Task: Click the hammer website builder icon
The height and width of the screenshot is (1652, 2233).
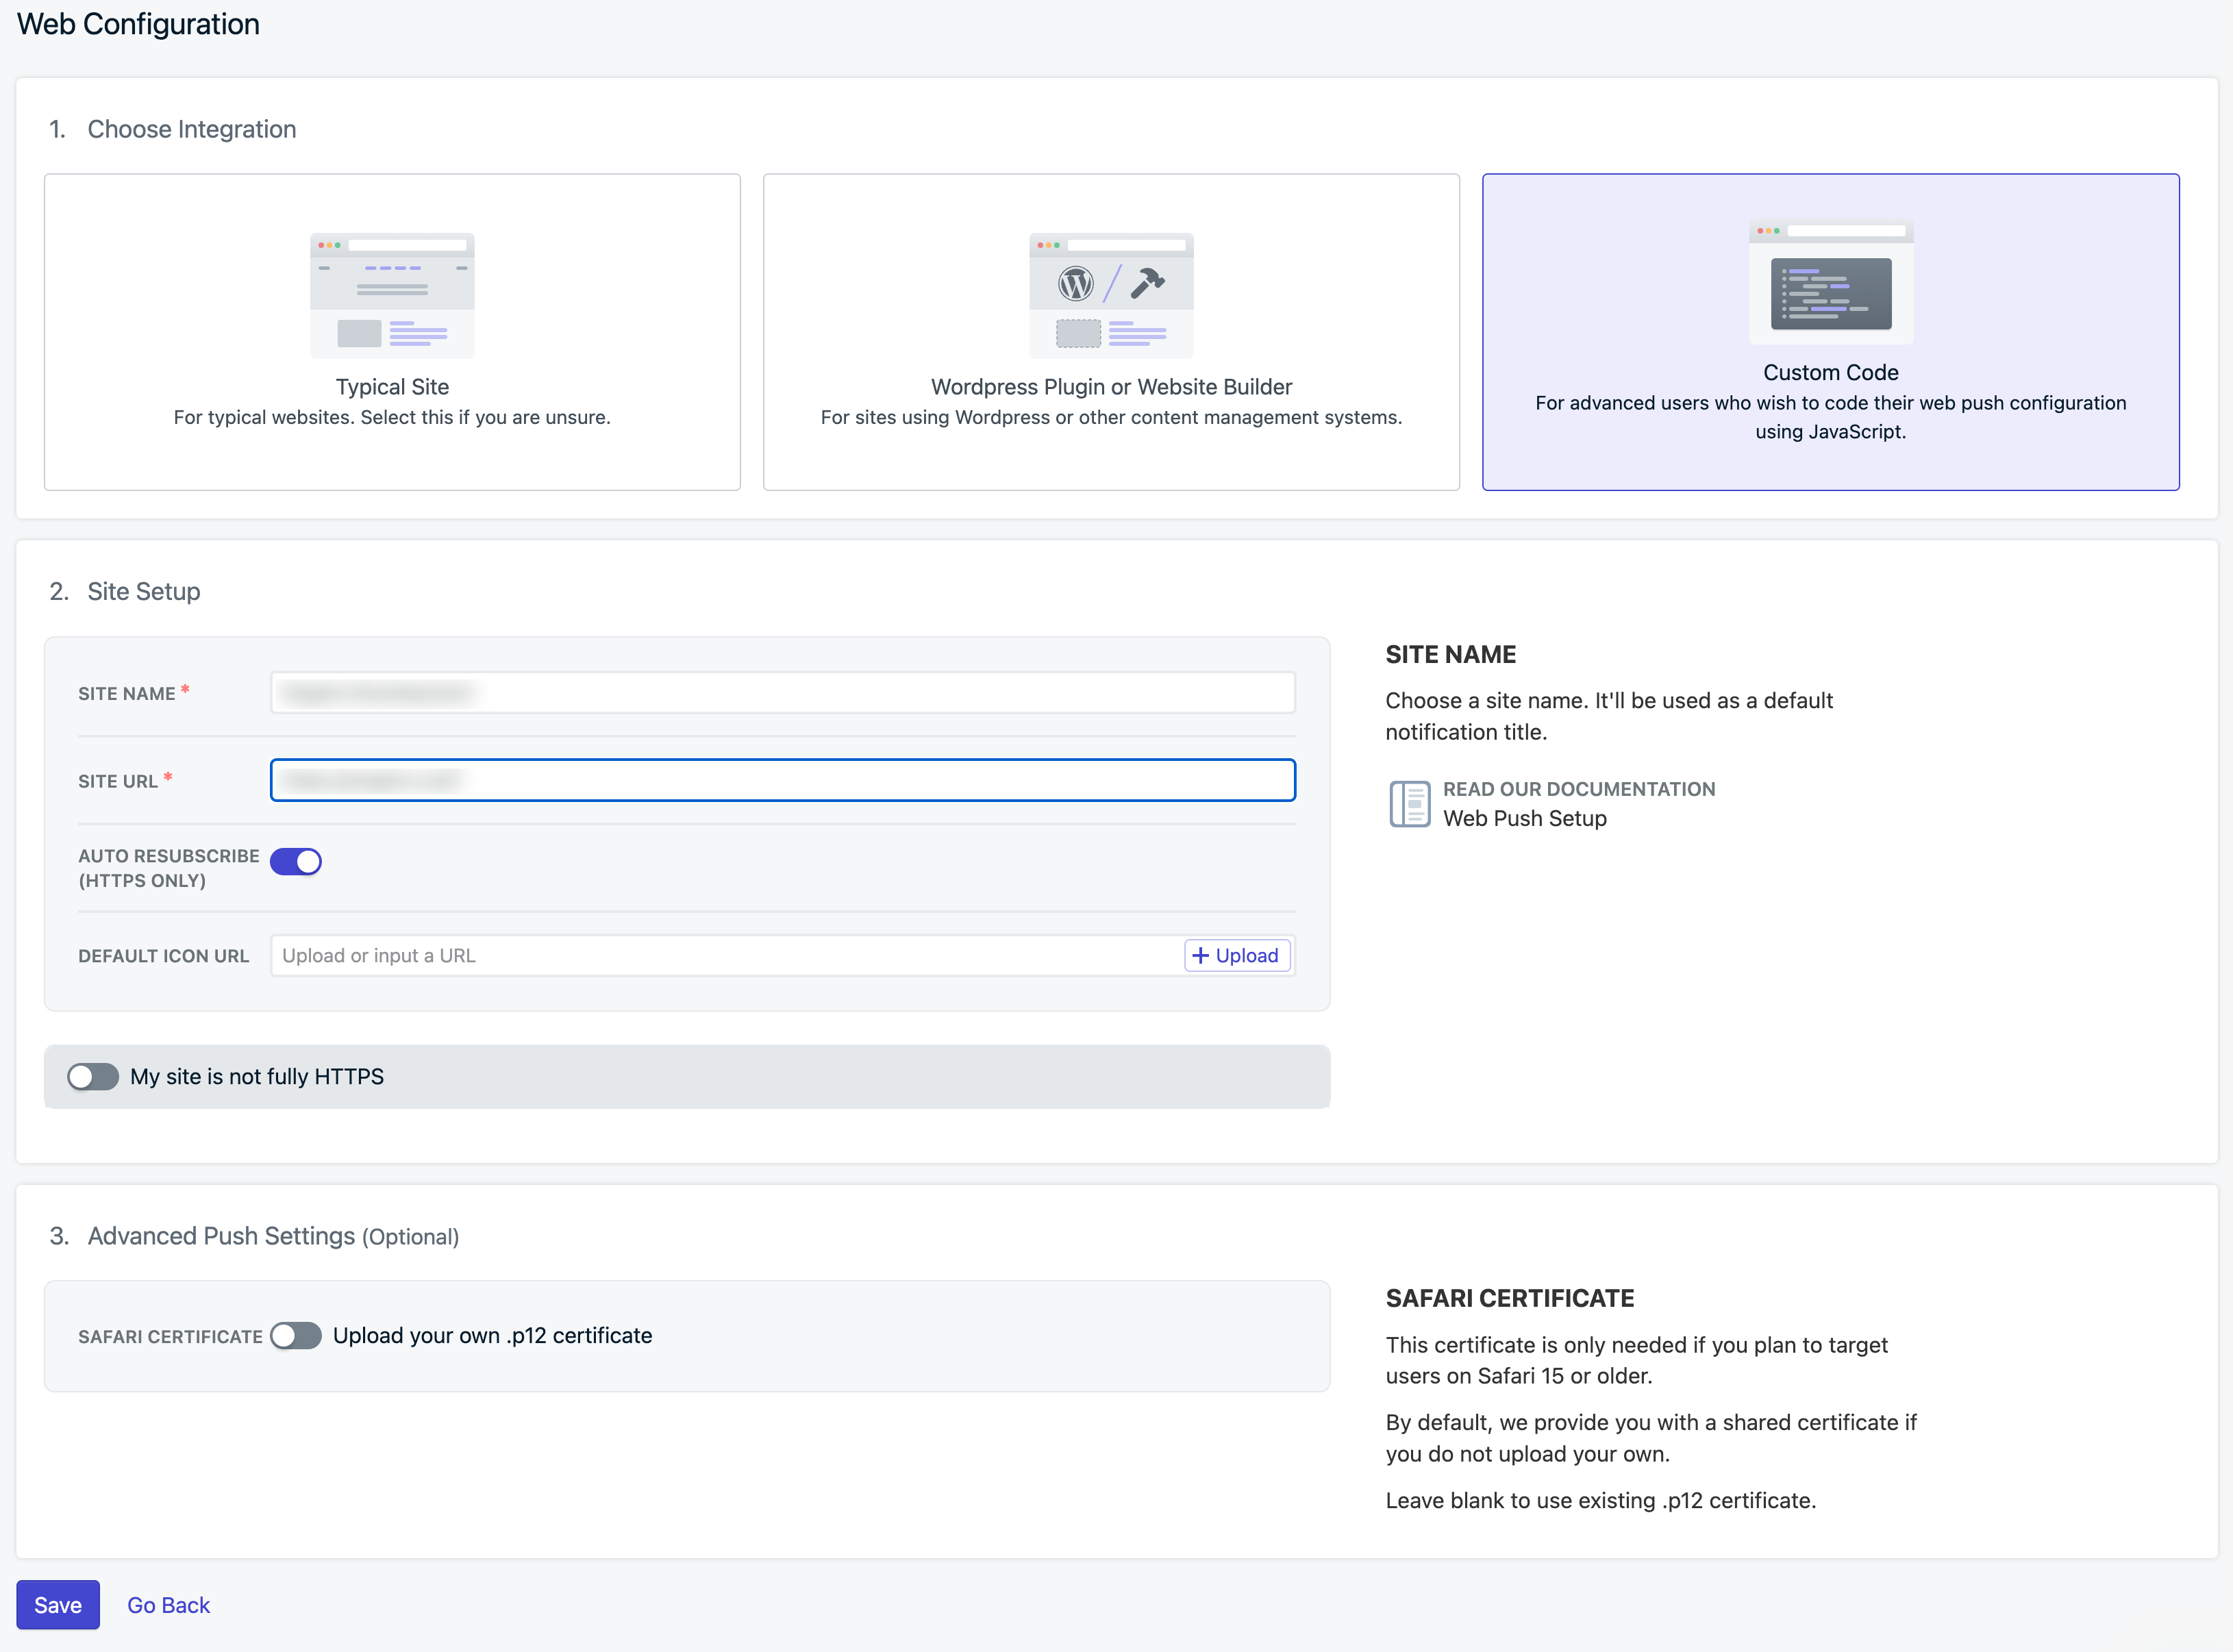Action: point(1147,283)
